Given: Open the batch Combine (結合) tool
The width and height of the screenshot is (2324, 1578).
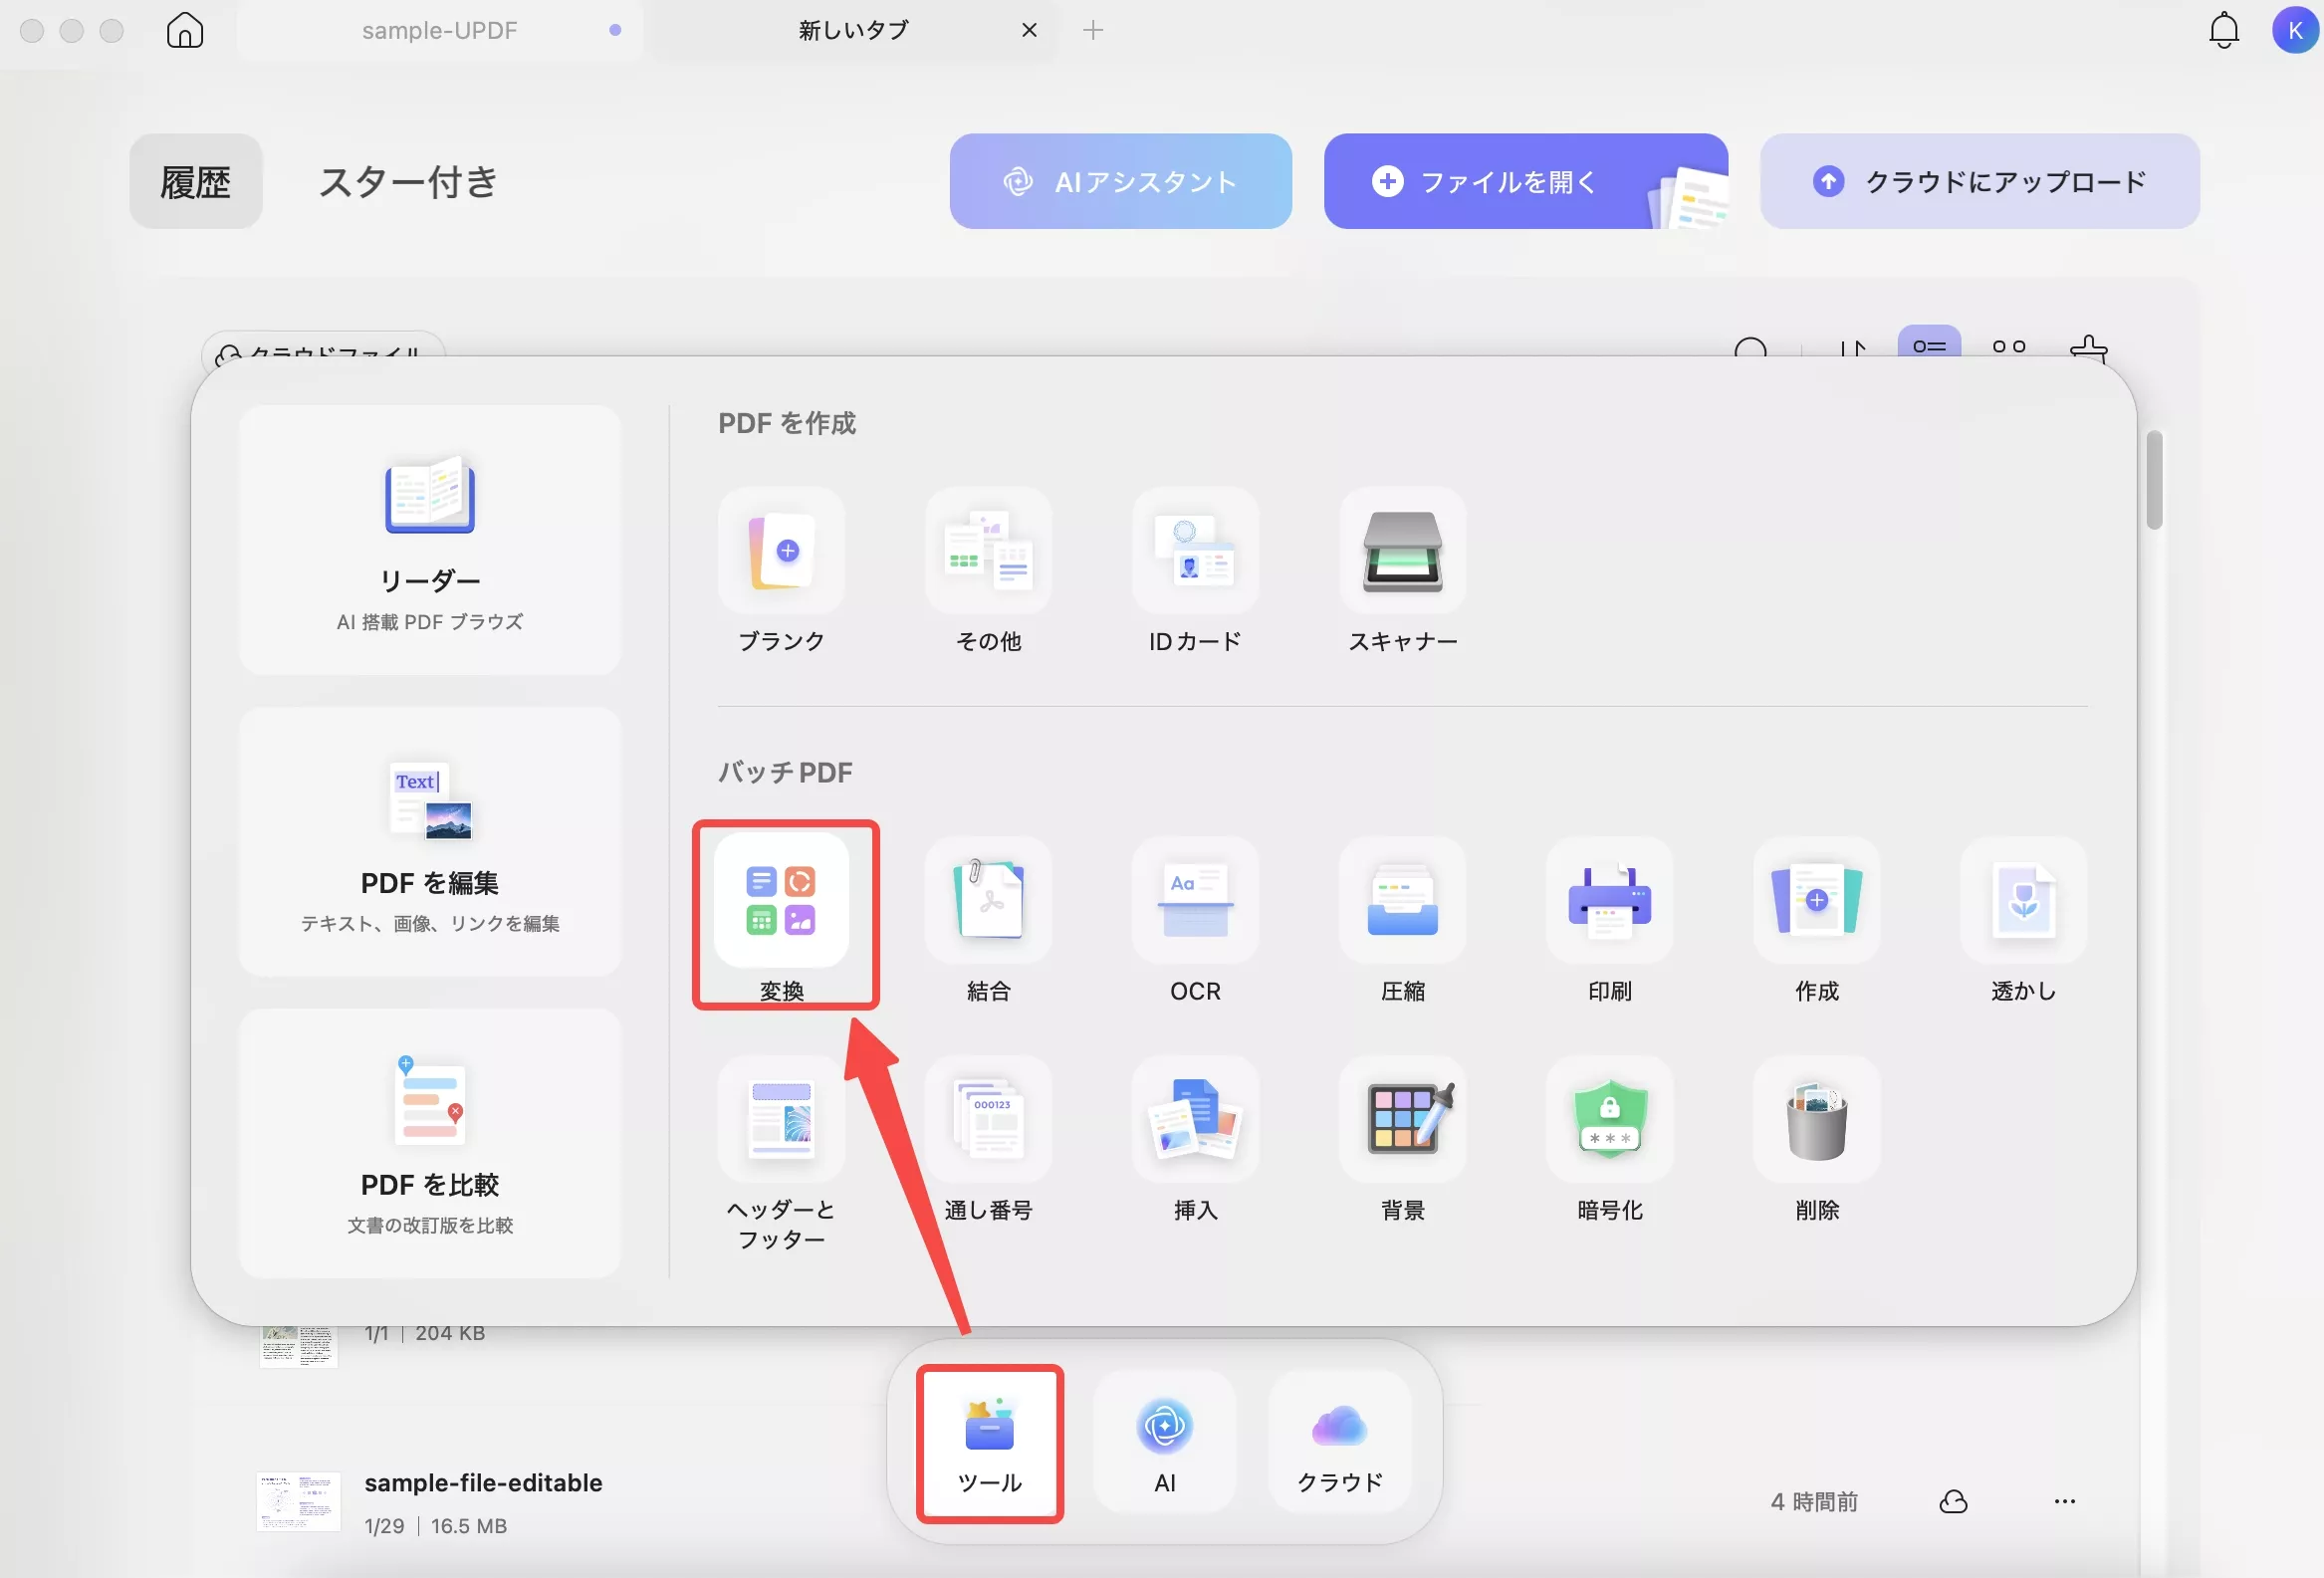Looking at the screenshot, I should point(988,901).
